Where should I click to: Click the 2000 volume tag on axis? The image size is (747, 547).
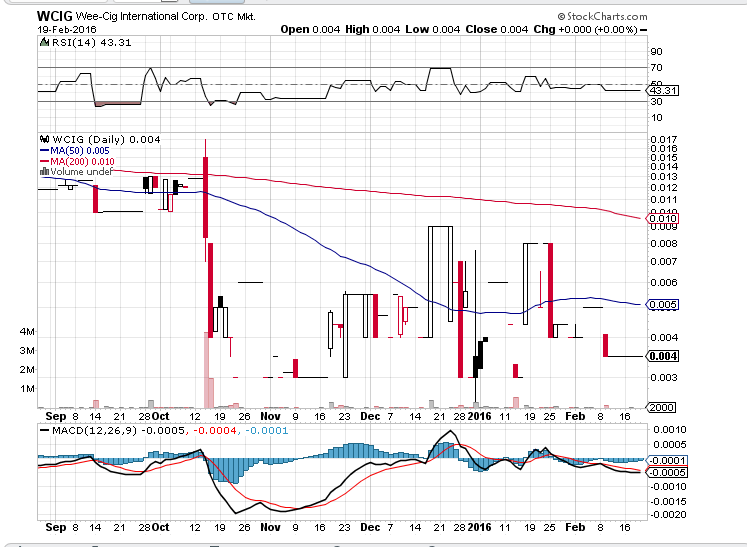(x=662, y=407)
